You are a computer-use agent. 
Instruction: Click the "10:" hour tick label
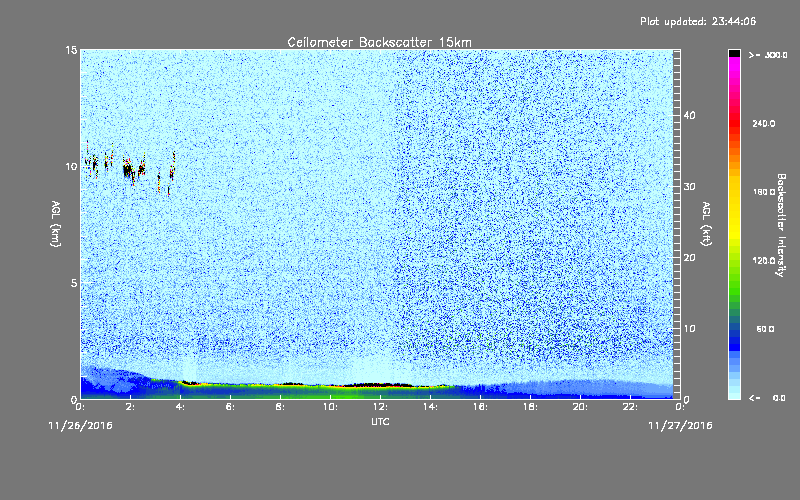330,407
